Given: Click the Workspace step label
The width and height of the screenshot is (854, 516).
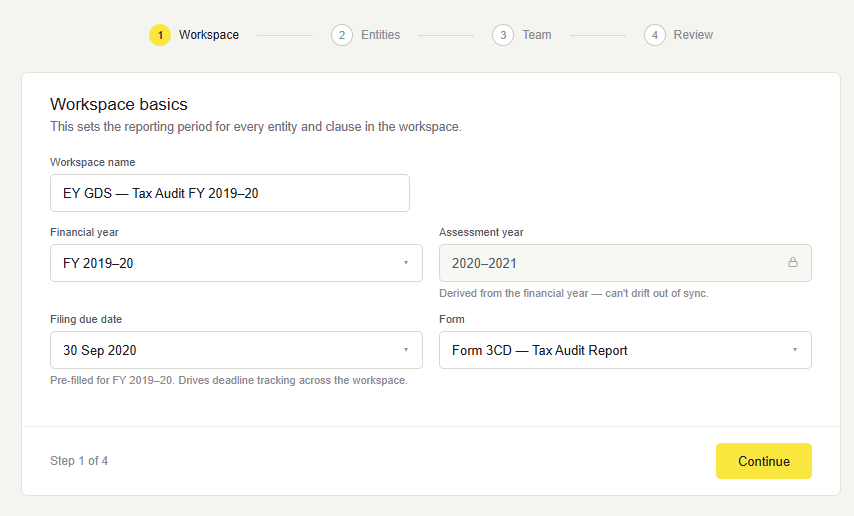Looking at the screenshot, I should click(209, 35).
